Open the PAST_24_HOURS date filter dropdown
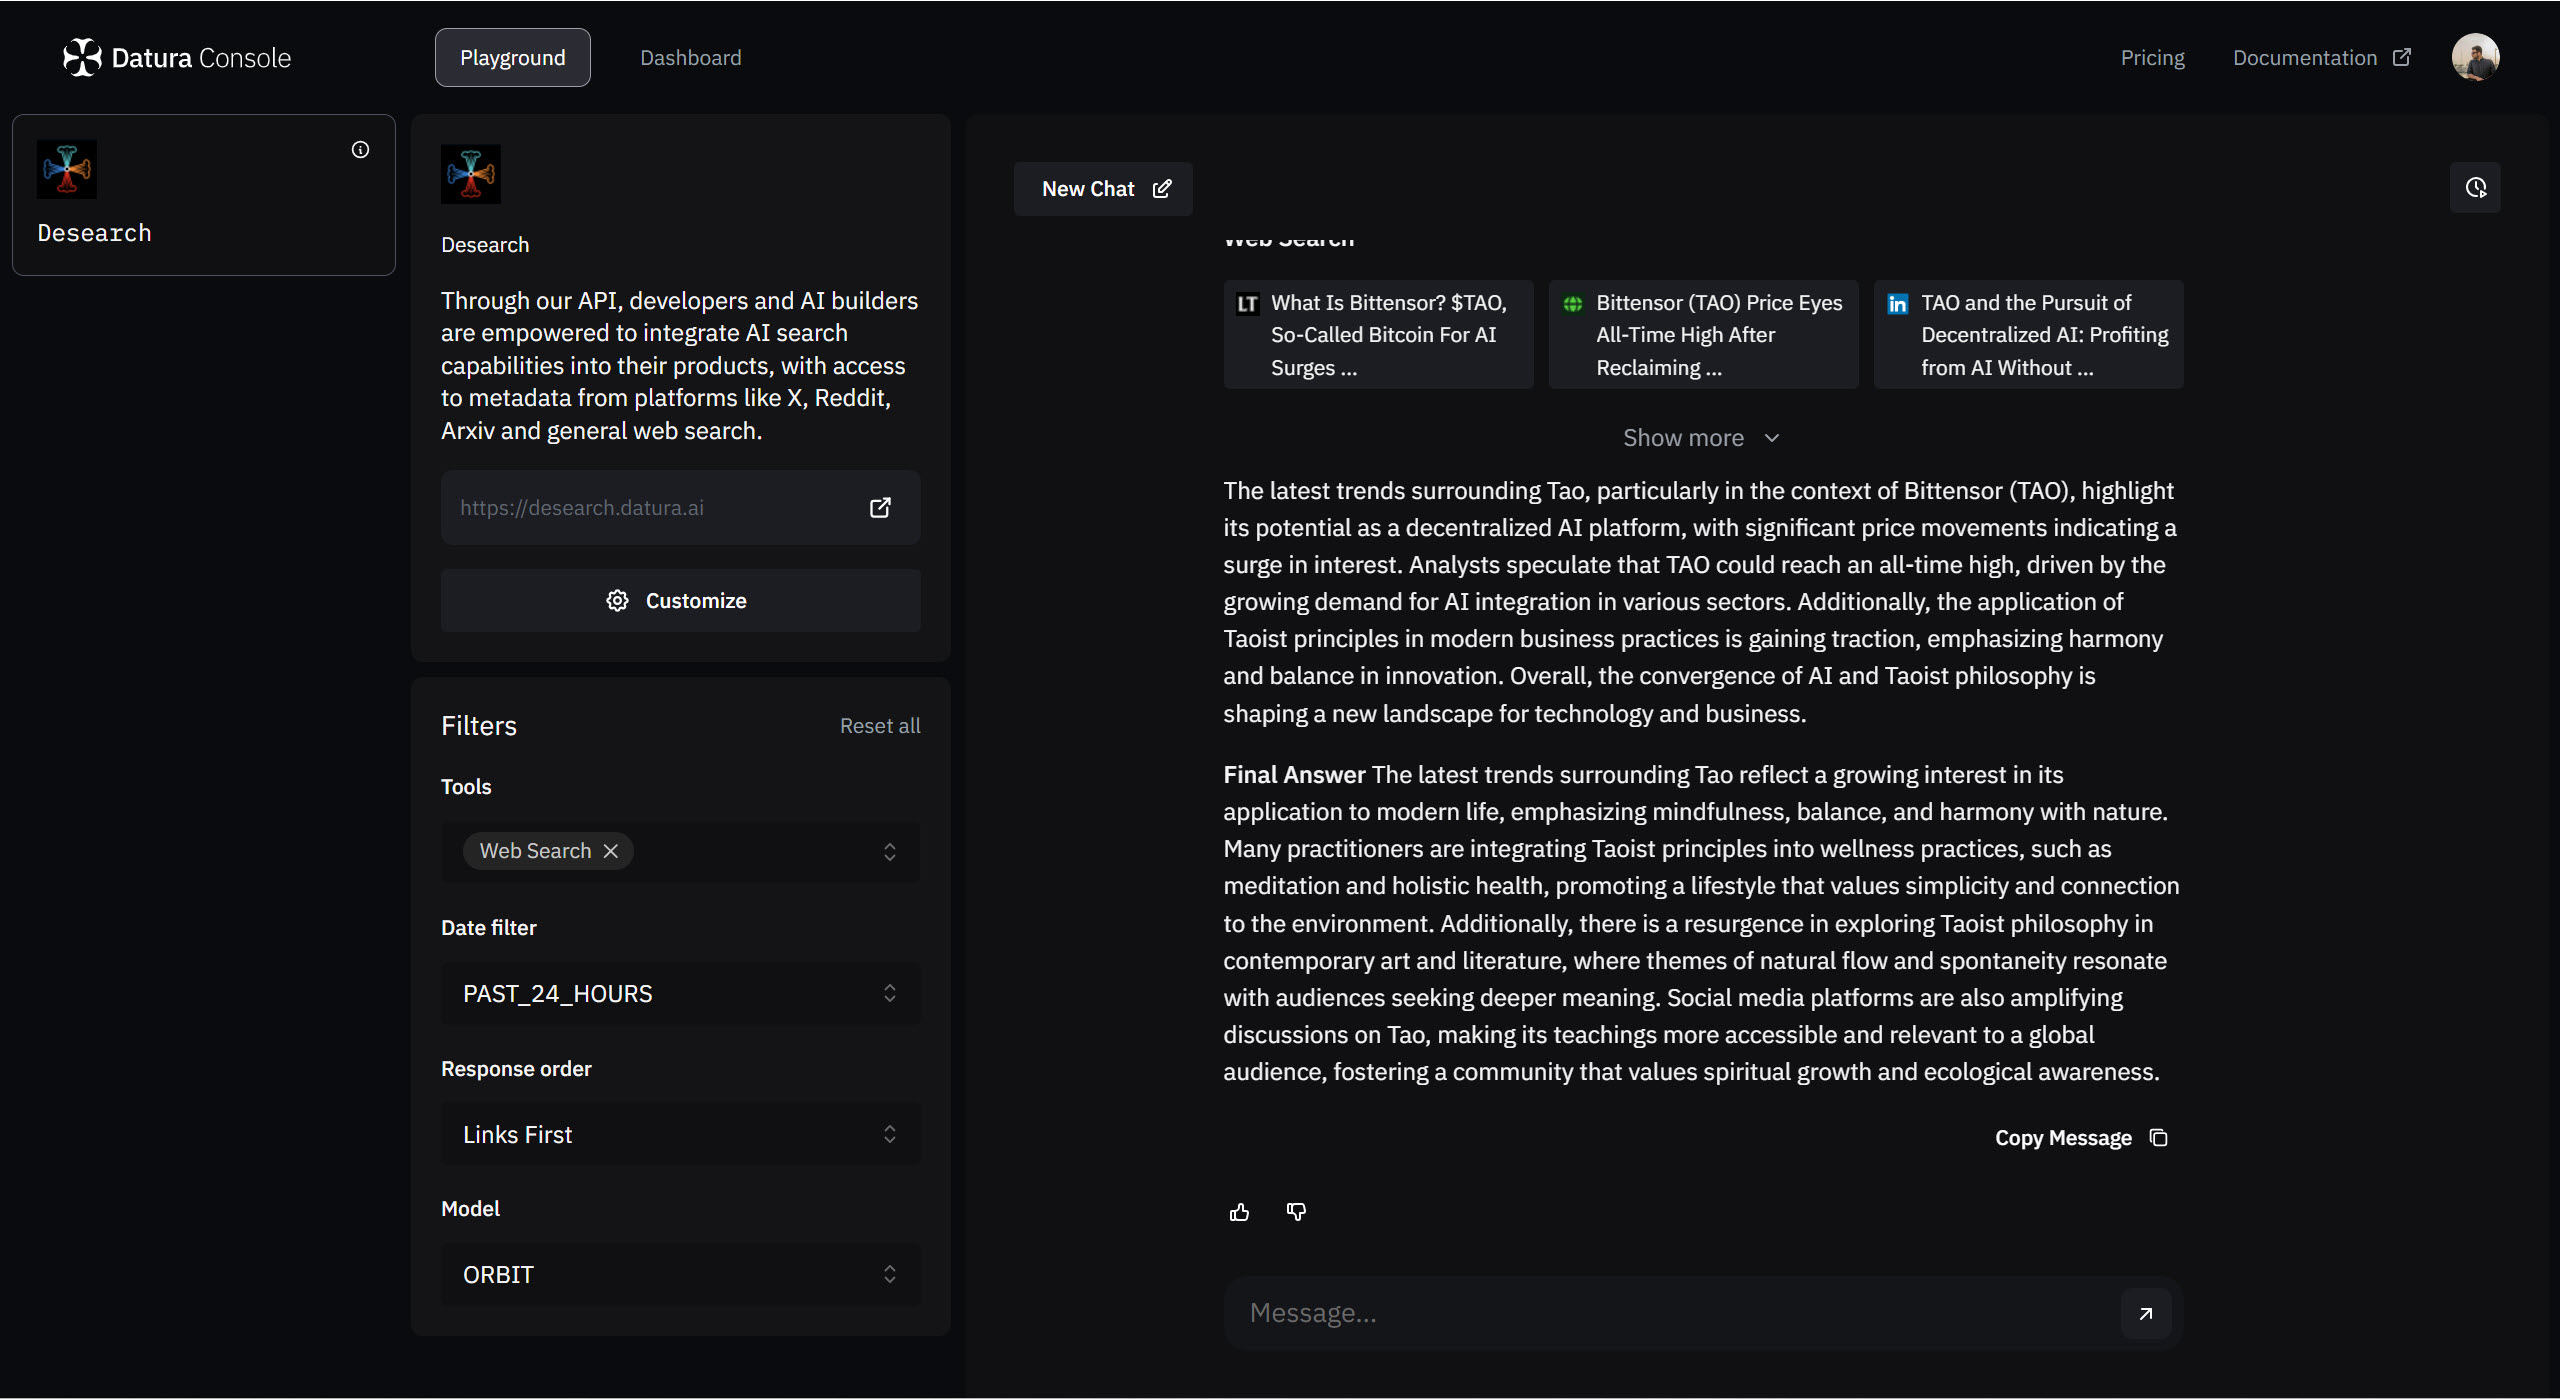2560x1399 pixels. (680, 993)
